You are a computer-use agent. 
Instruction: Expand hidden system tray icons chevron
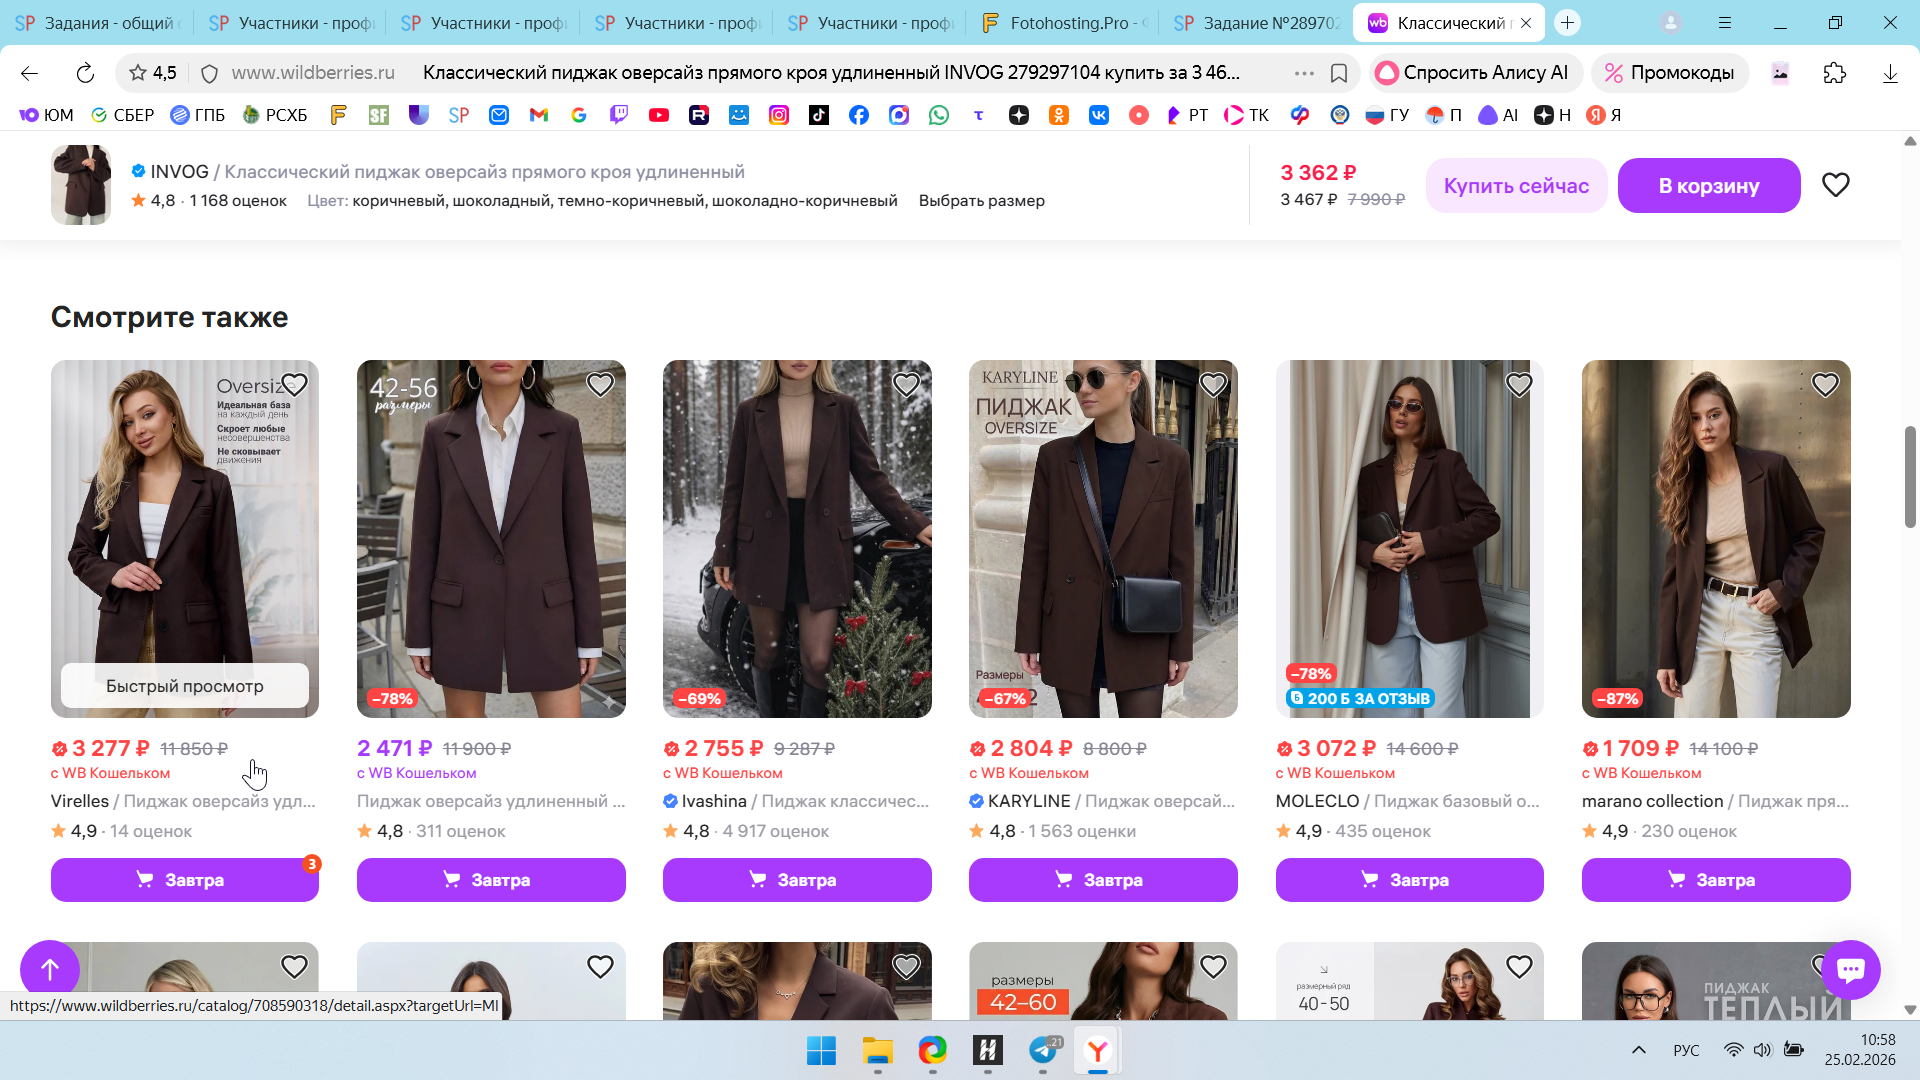coord(1638,1050)
